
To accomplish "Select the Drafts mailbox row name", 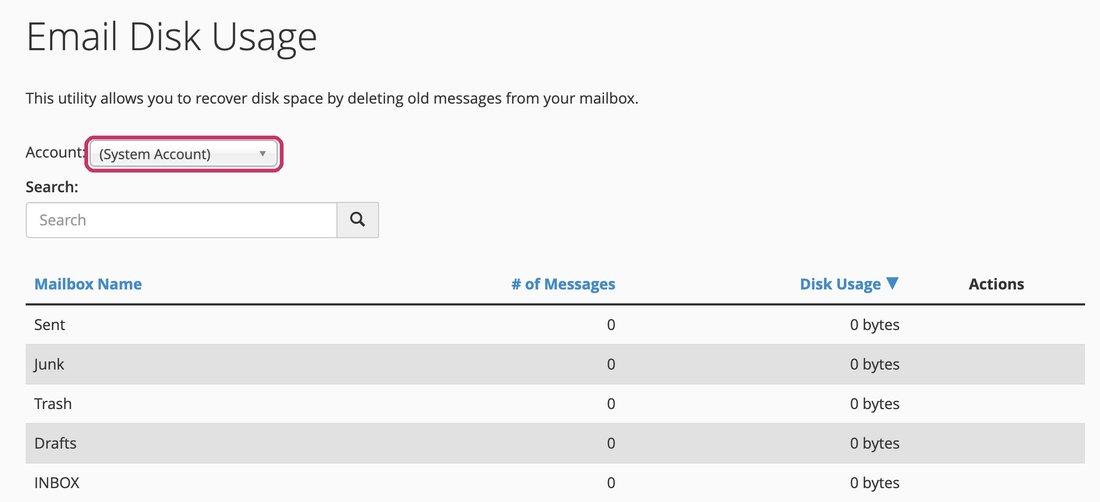I will (x=55, y=443).
